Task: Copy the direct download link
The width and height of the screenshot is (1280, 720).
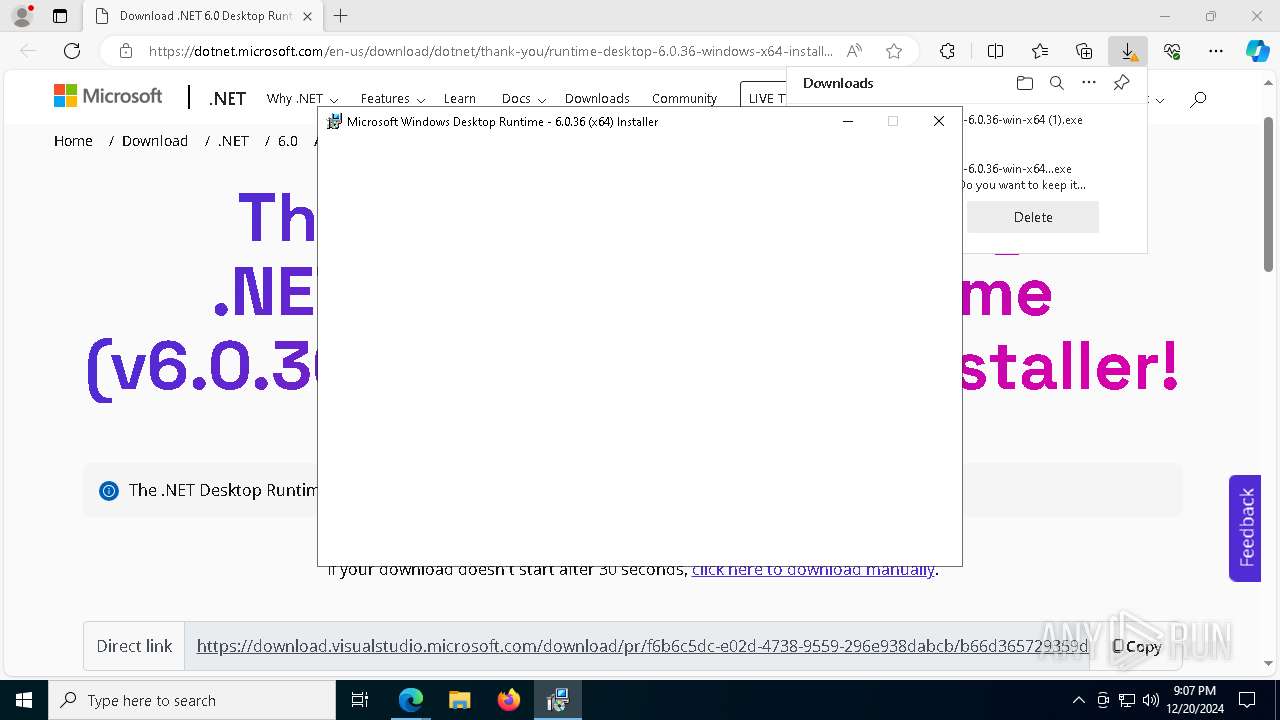Action: [1137, 646]
